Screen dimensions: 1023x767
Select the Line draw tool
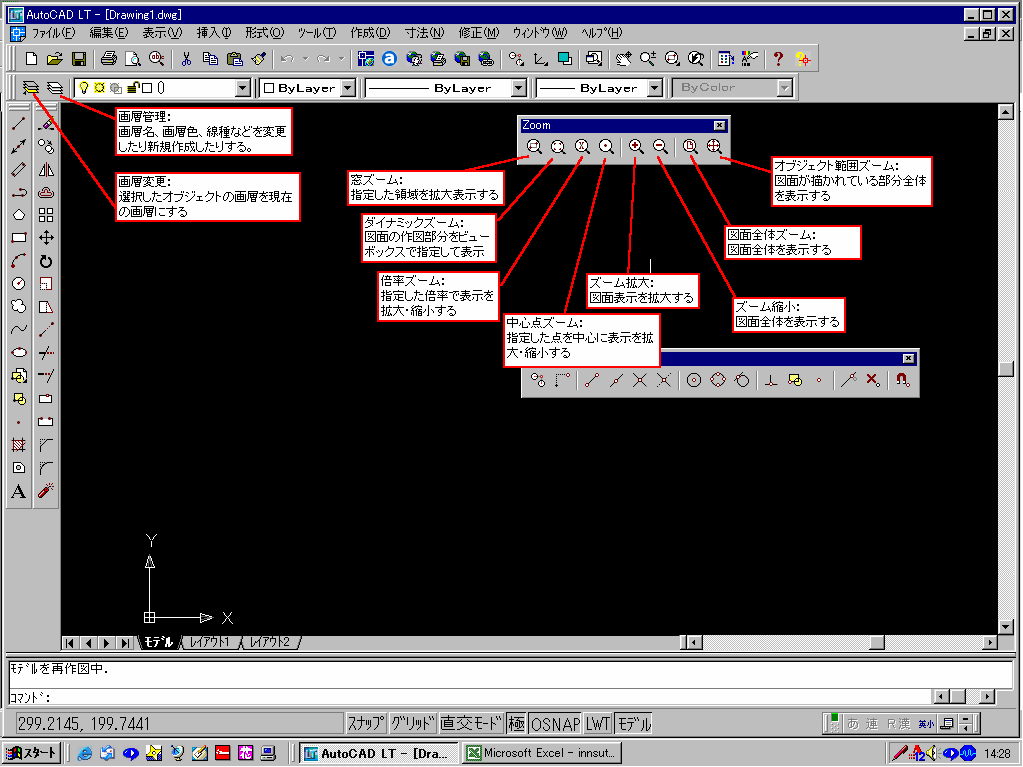(19, 123)
